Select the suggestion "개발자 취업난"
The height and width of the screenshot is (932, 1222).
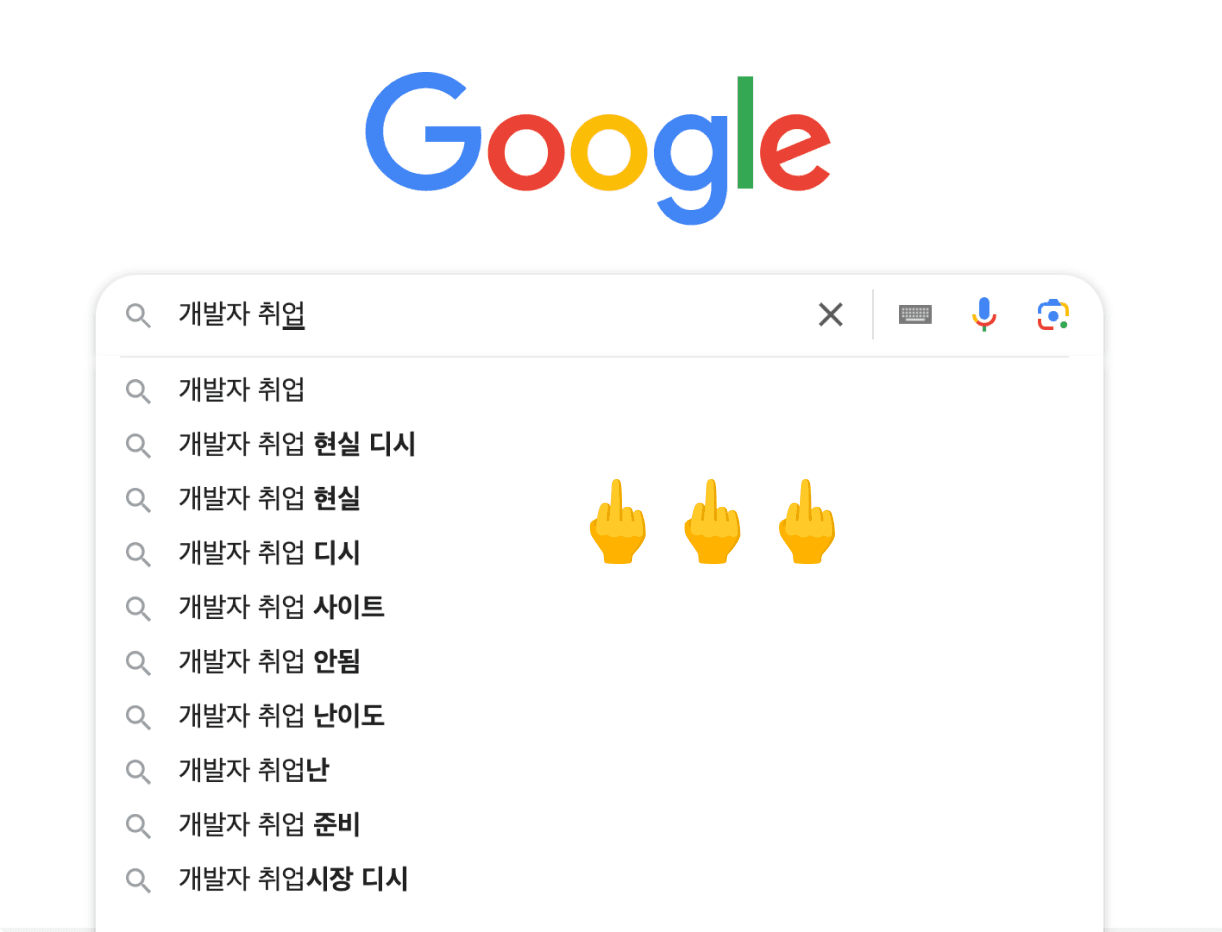254,770
